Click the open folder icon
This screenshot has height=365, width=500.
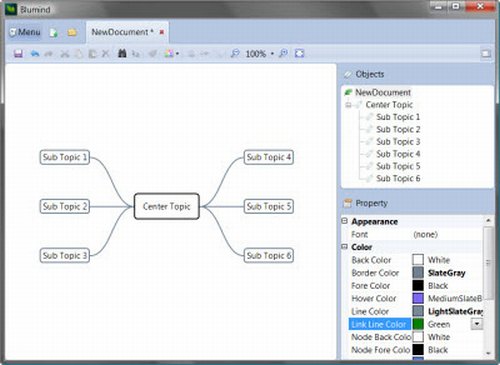[72, 32]
